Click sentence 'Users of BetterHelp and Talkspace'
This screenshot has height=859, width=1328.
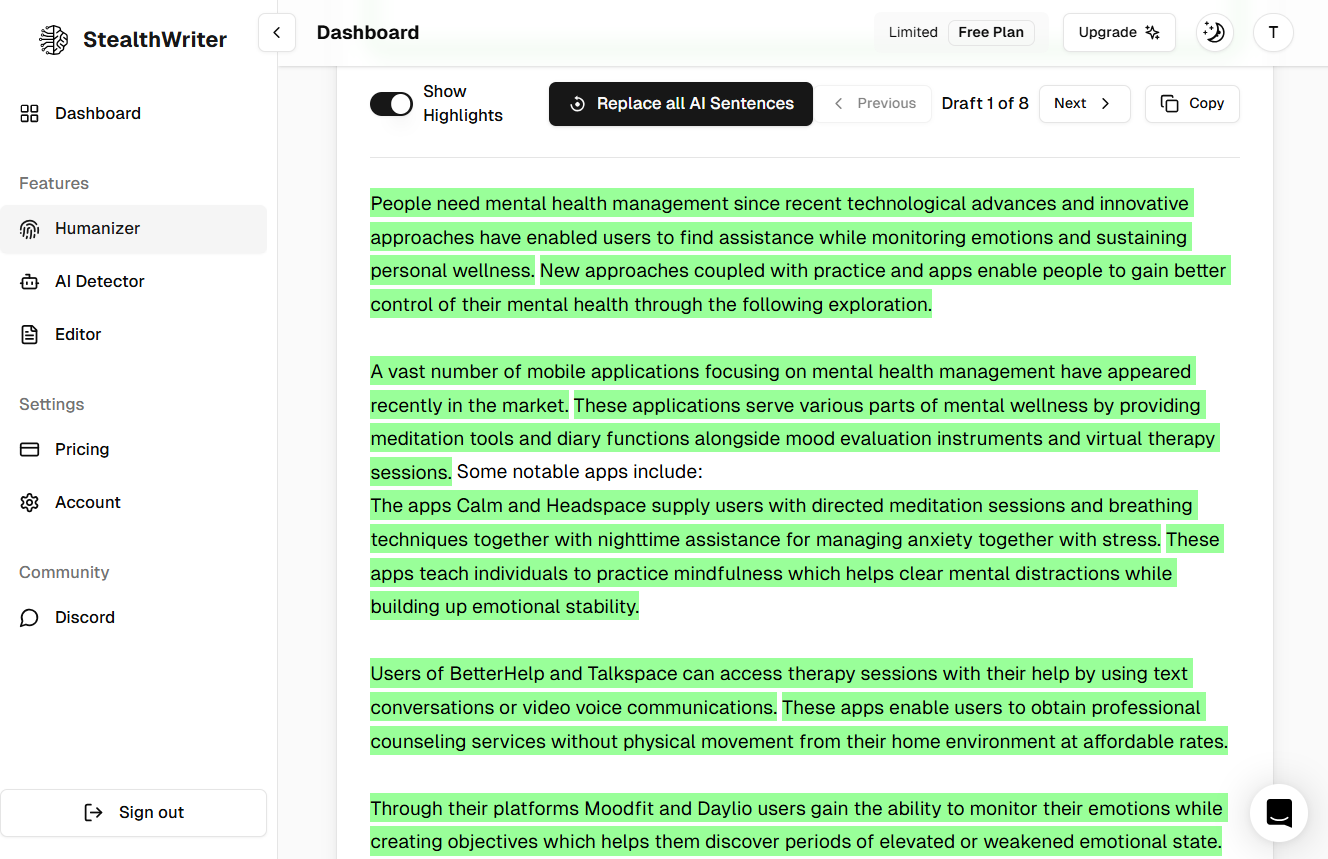781,690
